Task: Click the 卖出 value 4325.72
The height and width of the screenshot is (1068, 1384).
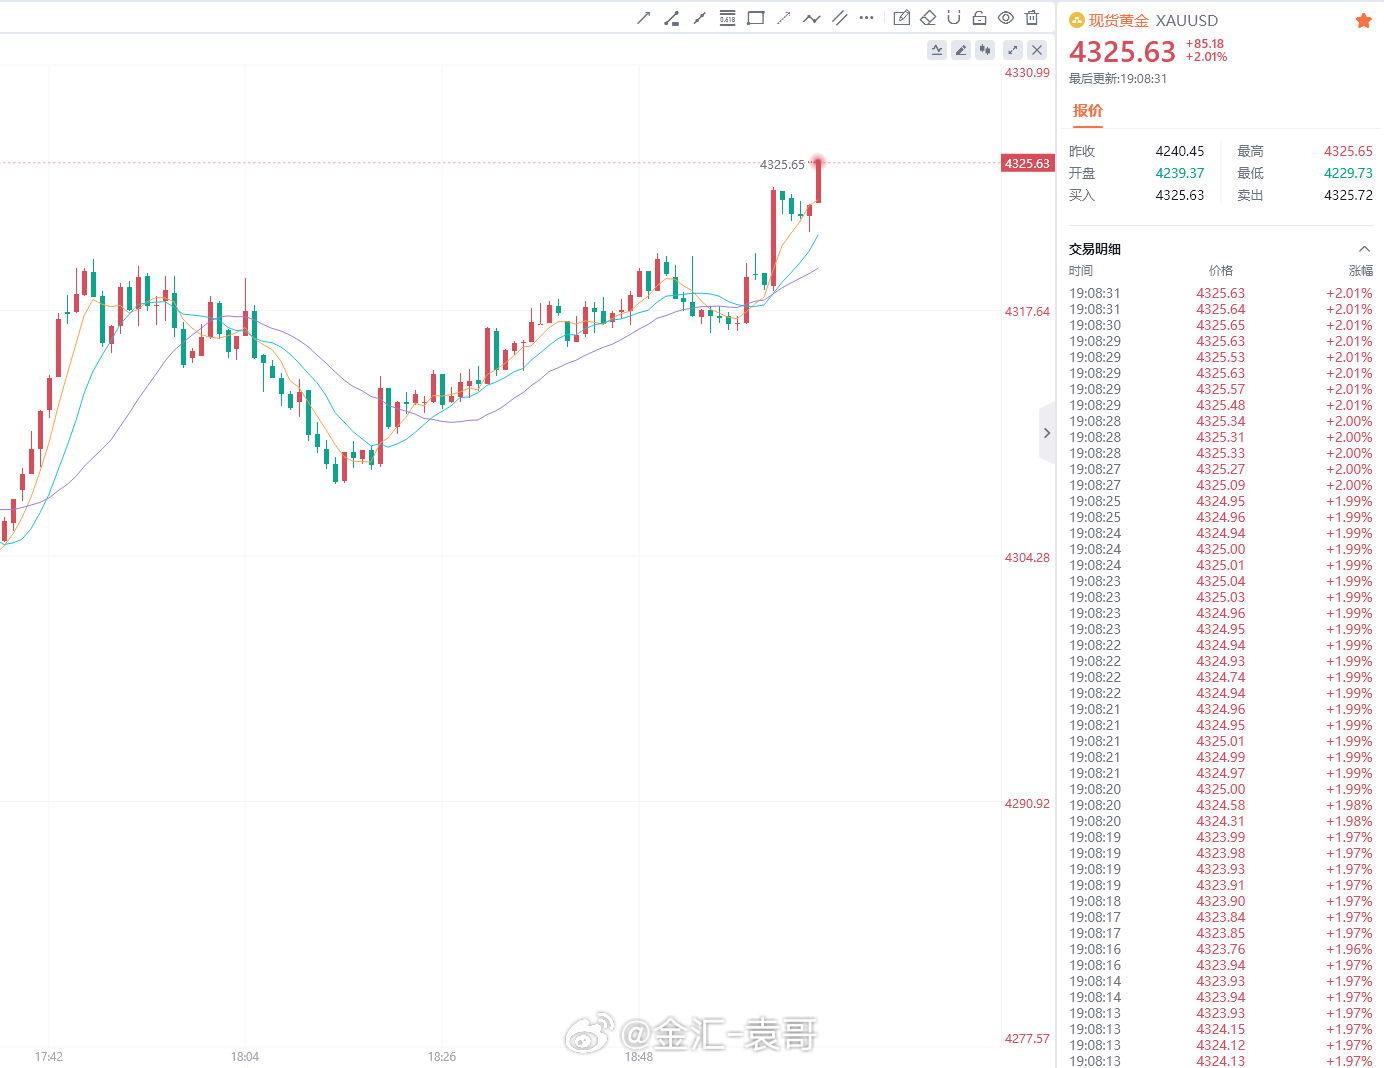Action: (1348, 195)
